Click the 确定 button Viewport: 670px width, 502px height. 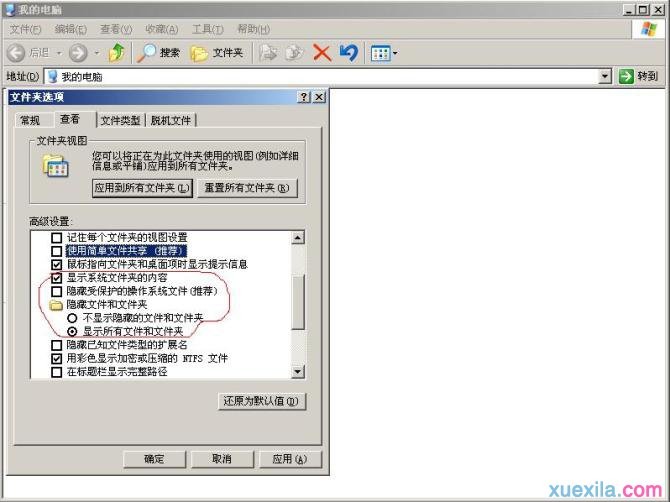point(154,459)
